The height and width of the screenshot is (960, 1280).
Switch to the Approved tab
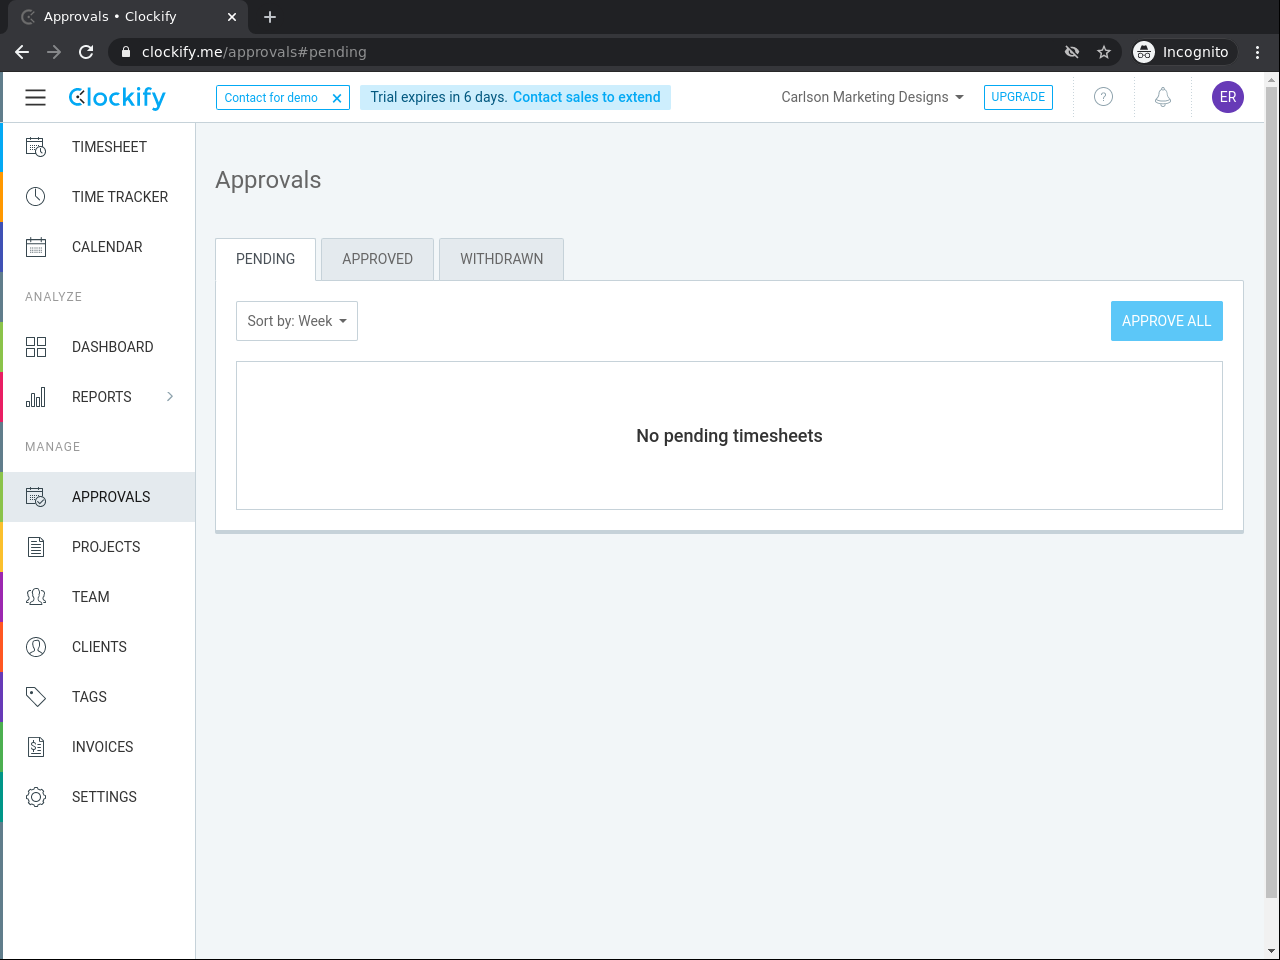(377, 259)
